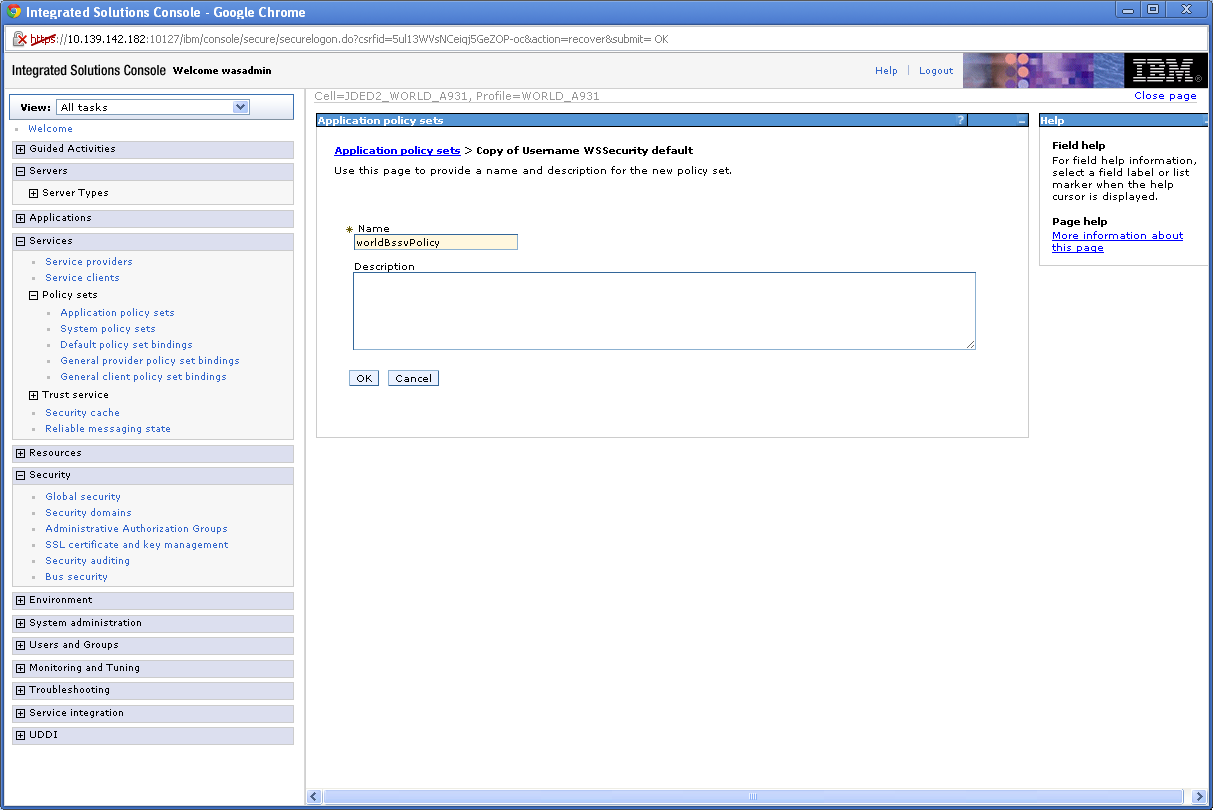Expand System administration section
The height and width of the screenshot is (810, 1213).
20,623
